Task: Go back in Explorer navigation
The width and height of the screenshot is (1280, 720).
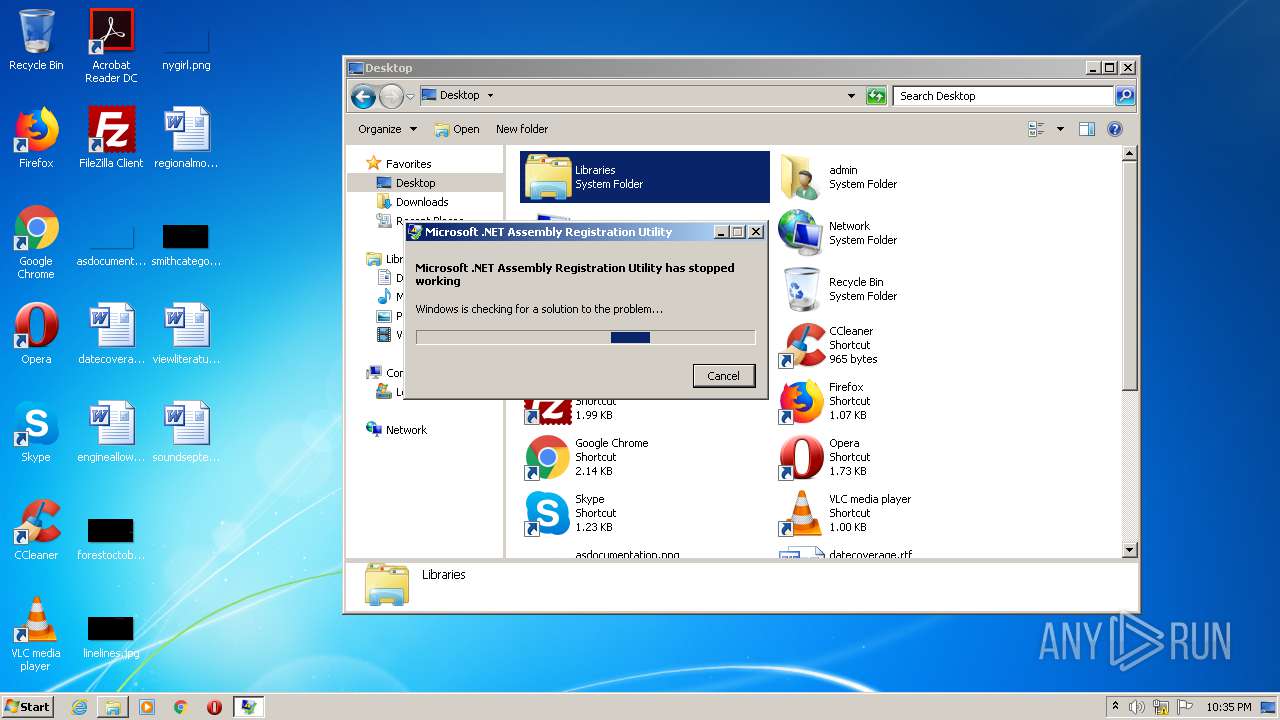Action: [x=363, y=96]
